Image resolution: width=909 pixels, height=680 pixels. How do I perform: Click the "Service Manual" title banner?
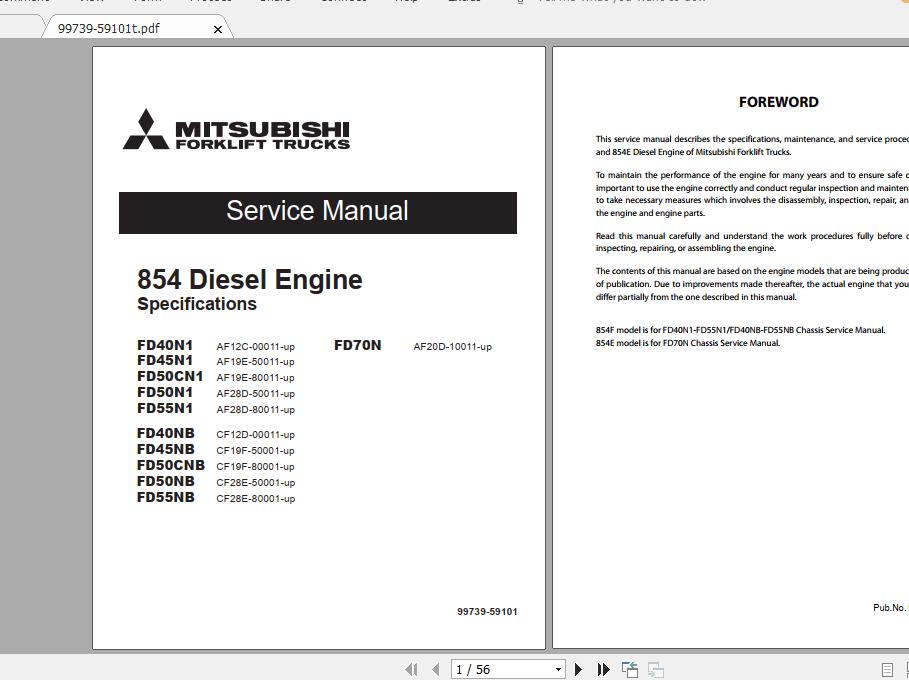318,213
